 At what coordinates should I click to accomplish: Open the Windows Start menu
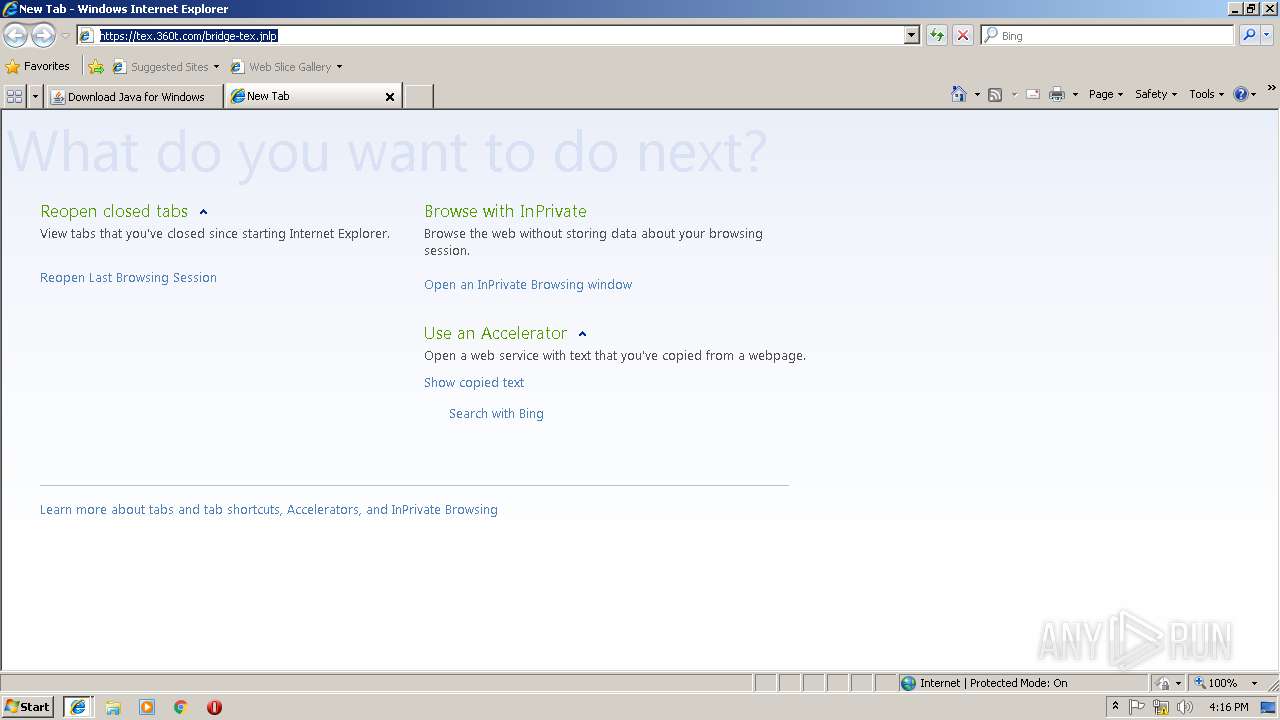coord(28,707)
